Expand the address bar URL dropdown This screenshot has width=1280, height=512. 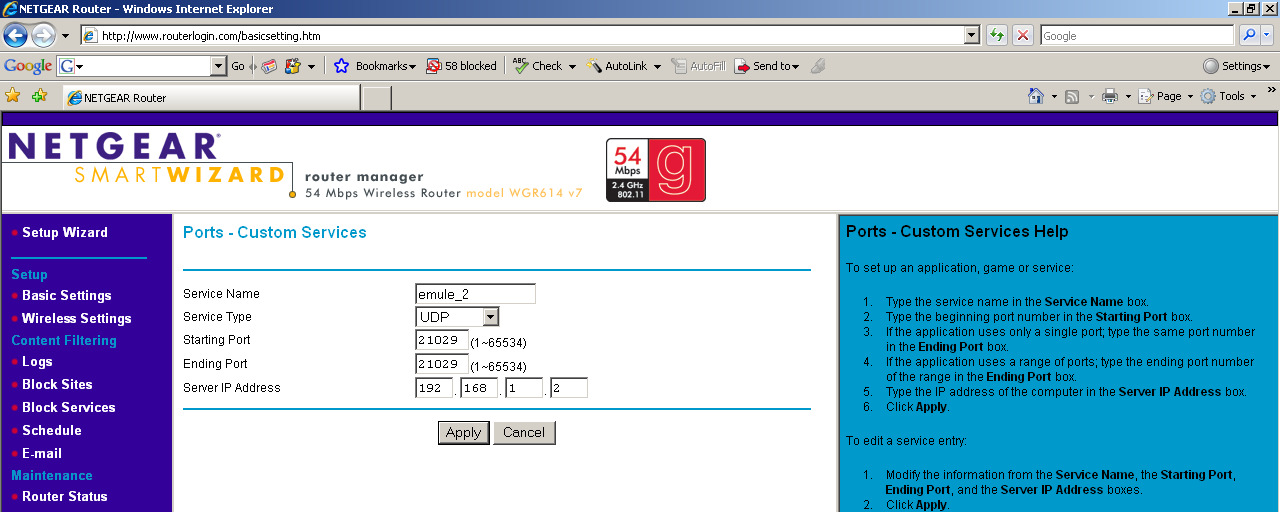coord(972,36)
